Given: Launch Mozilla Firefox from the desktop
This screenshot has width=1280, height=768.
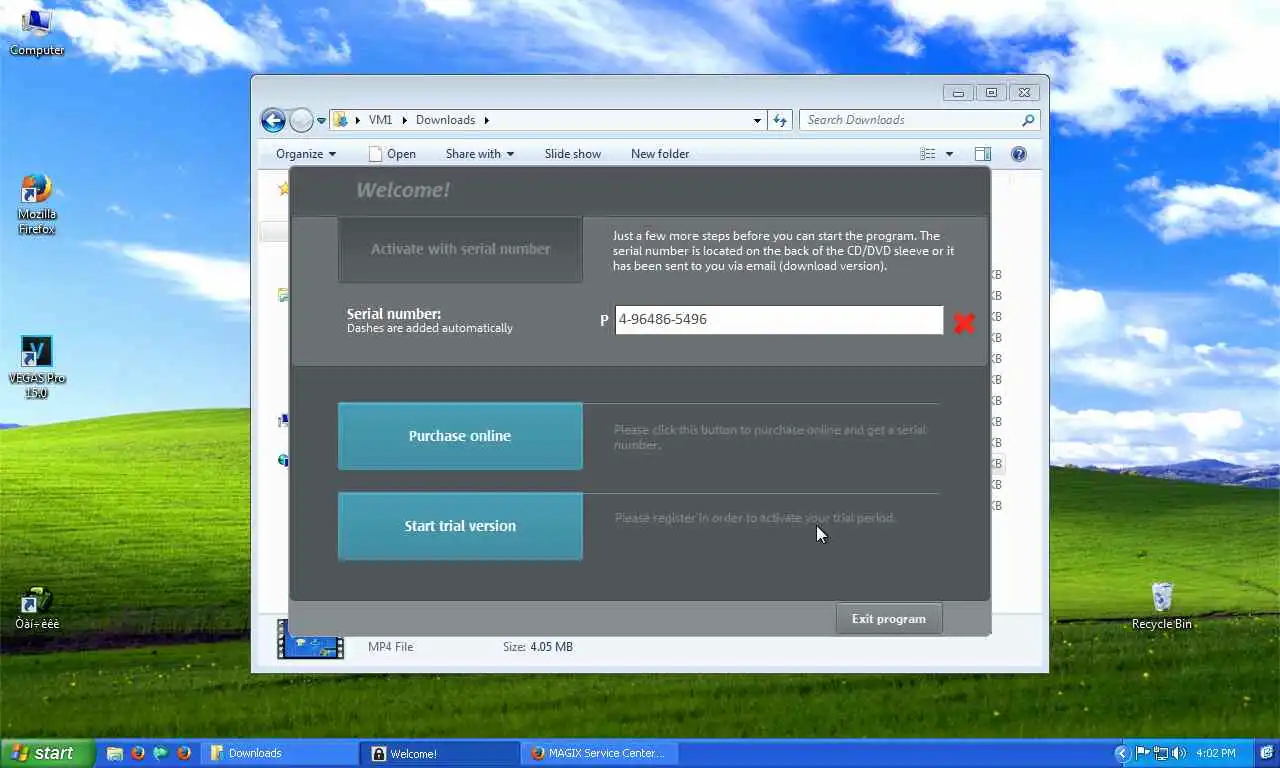Looking at the screenshot, I should click(x=36, y=205).
